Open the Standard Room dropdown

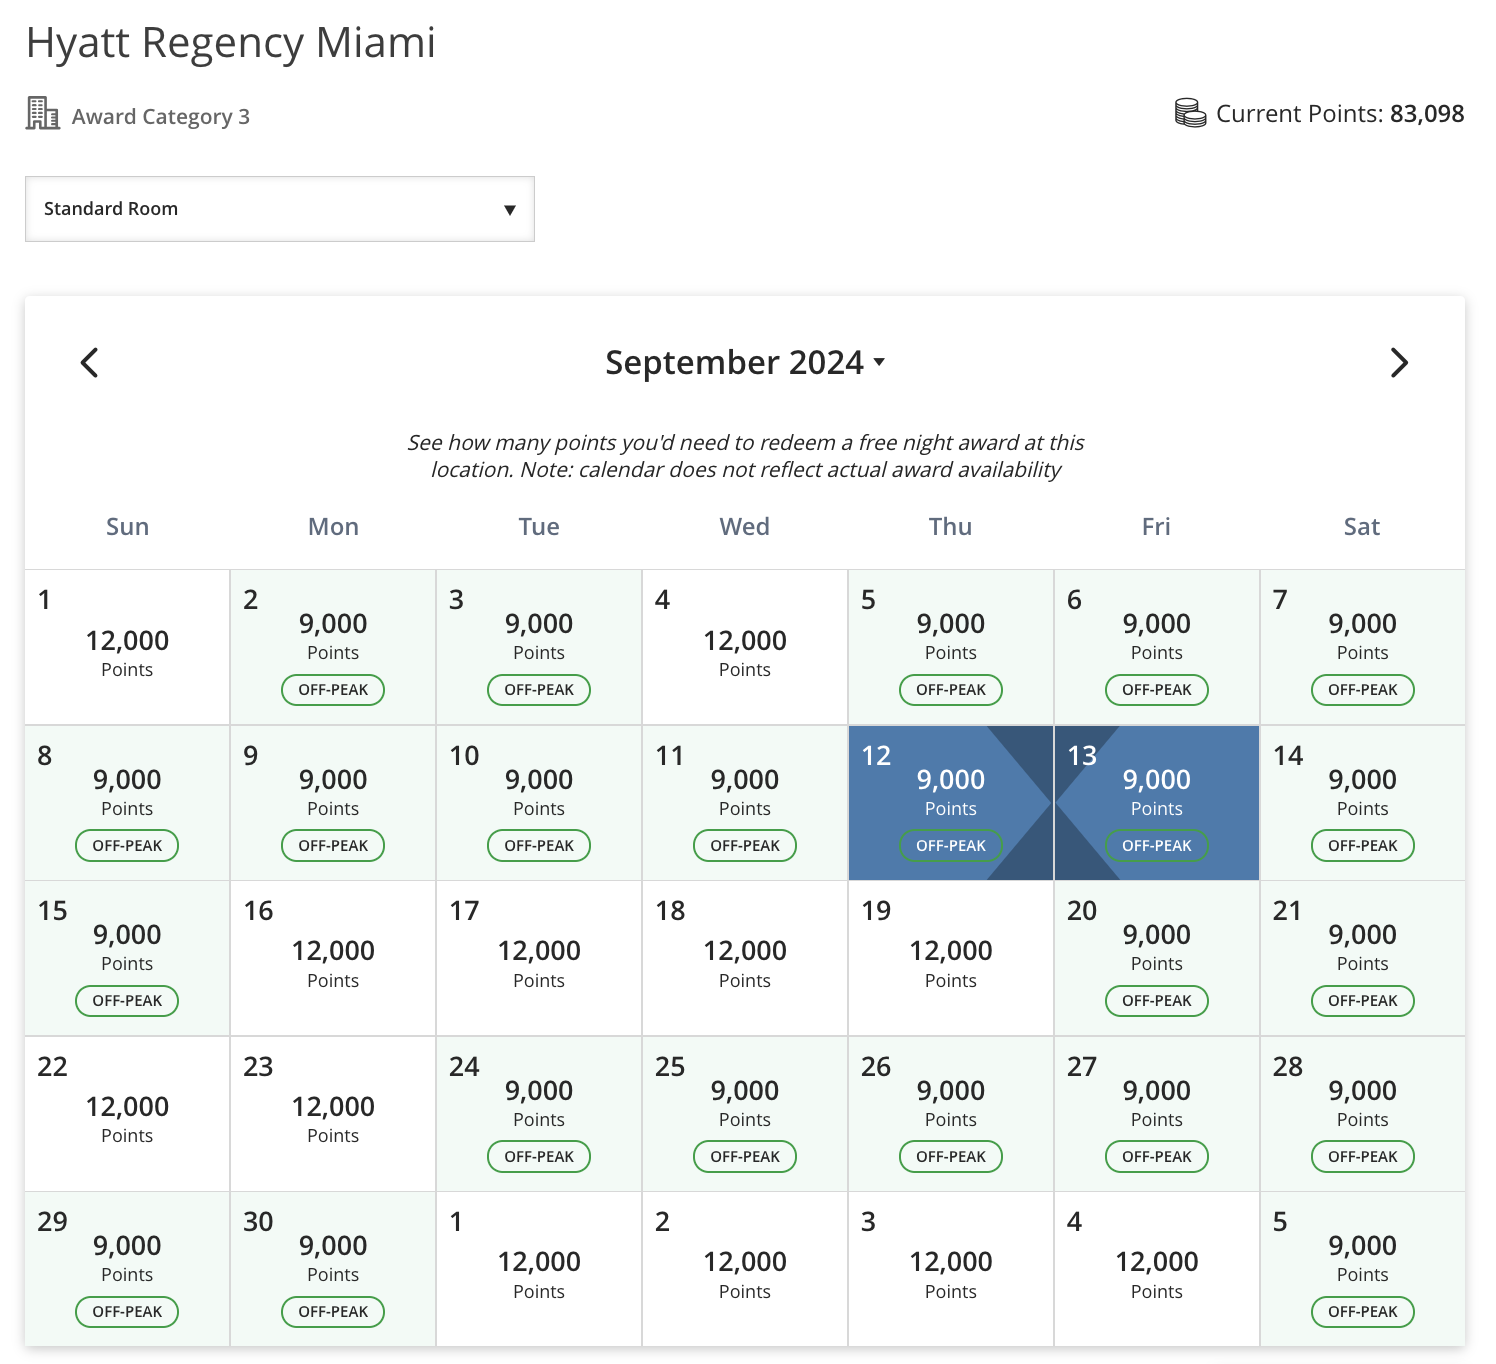[280, 209]
